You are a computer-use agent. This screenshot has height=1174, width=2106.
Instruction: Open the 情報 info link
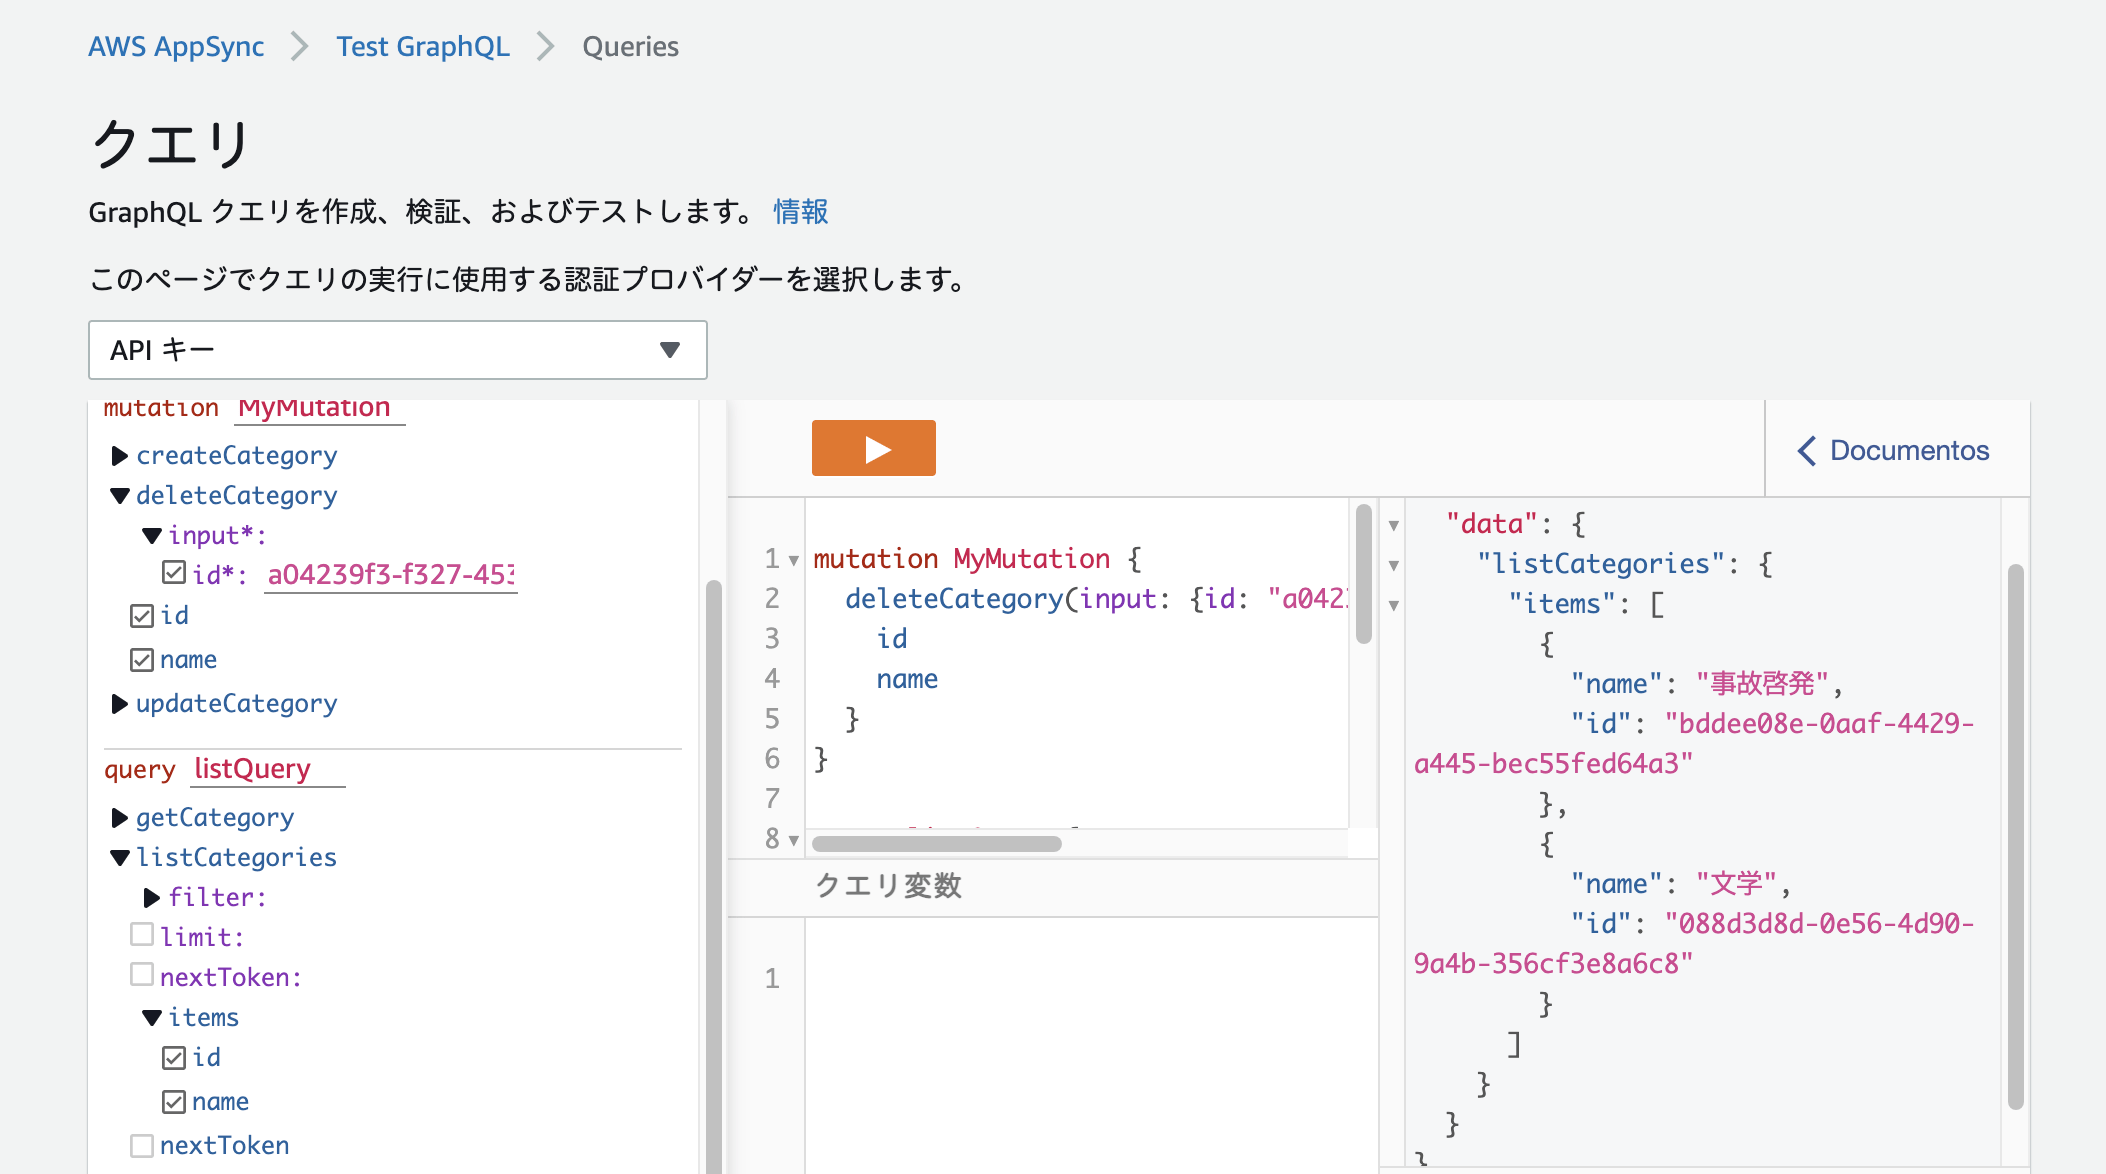click(x=800, y=212)
